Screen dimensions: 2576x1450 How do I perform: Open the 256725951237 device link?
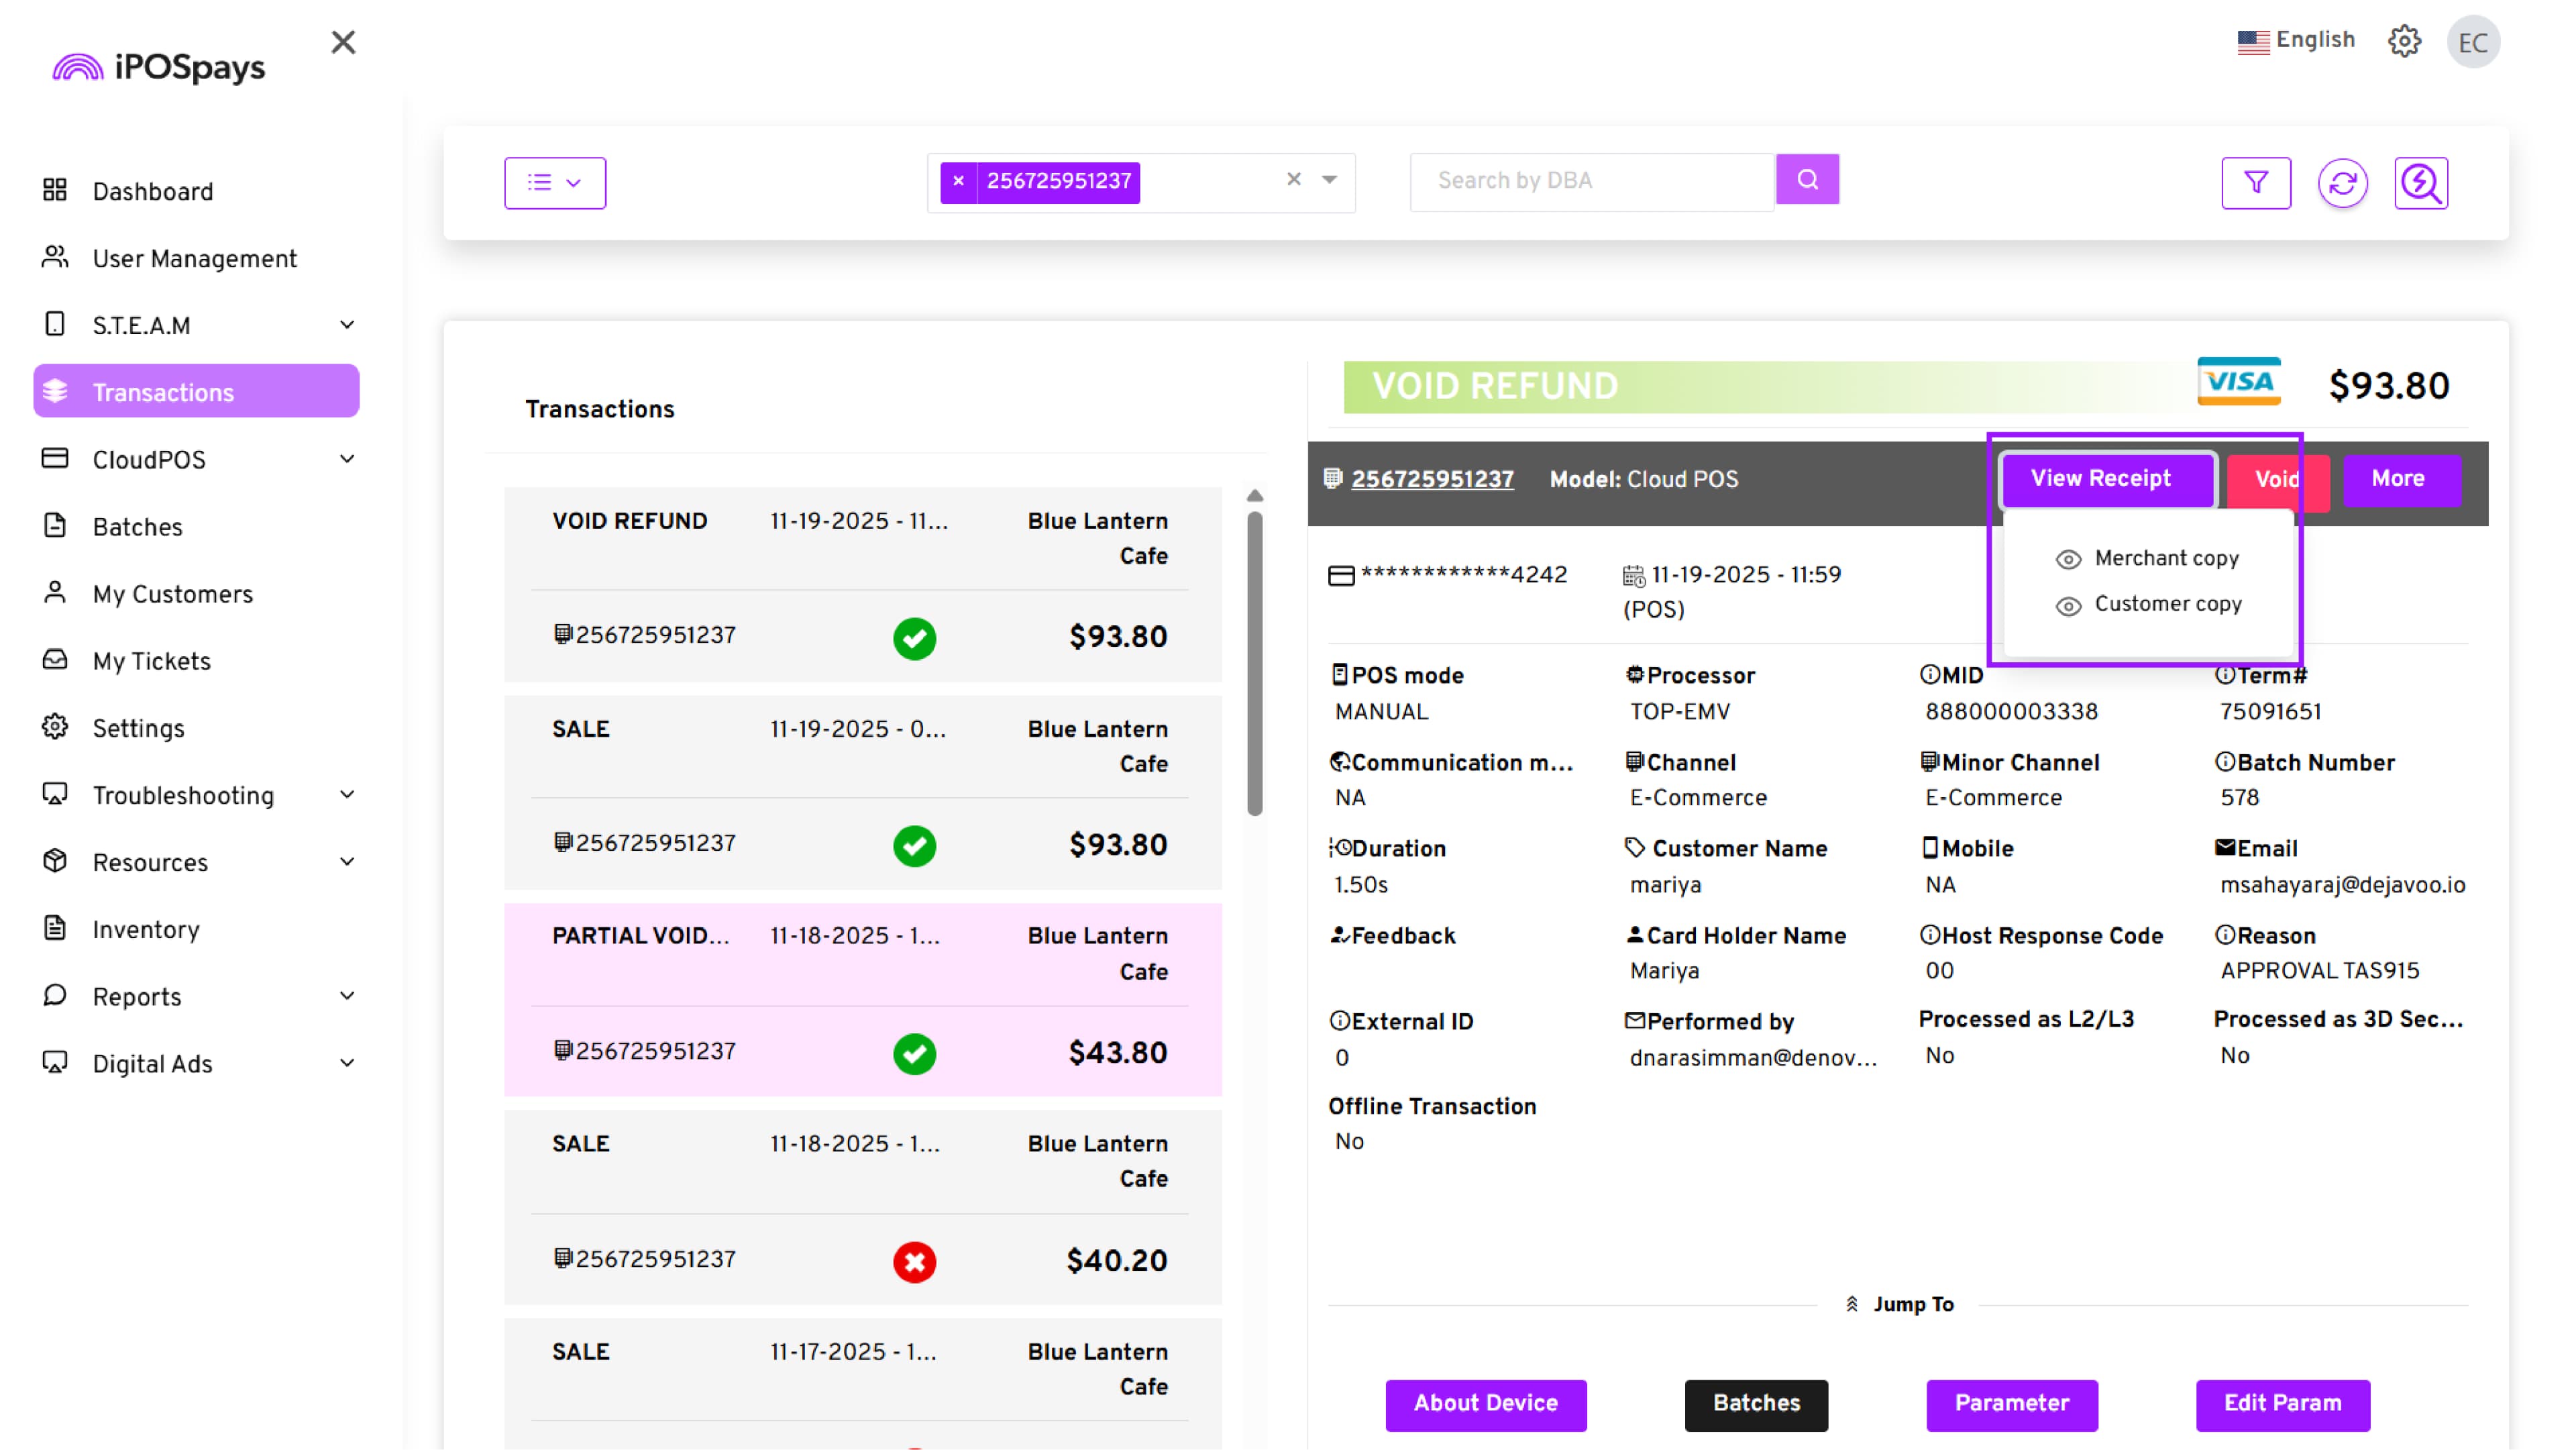click(1431, 479)
